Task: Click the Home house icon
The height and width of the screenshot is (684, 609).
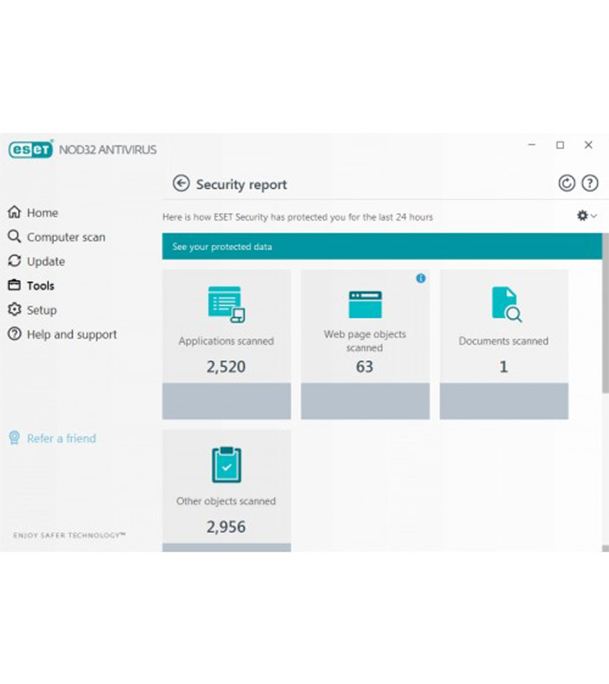Action: [14, 212]
